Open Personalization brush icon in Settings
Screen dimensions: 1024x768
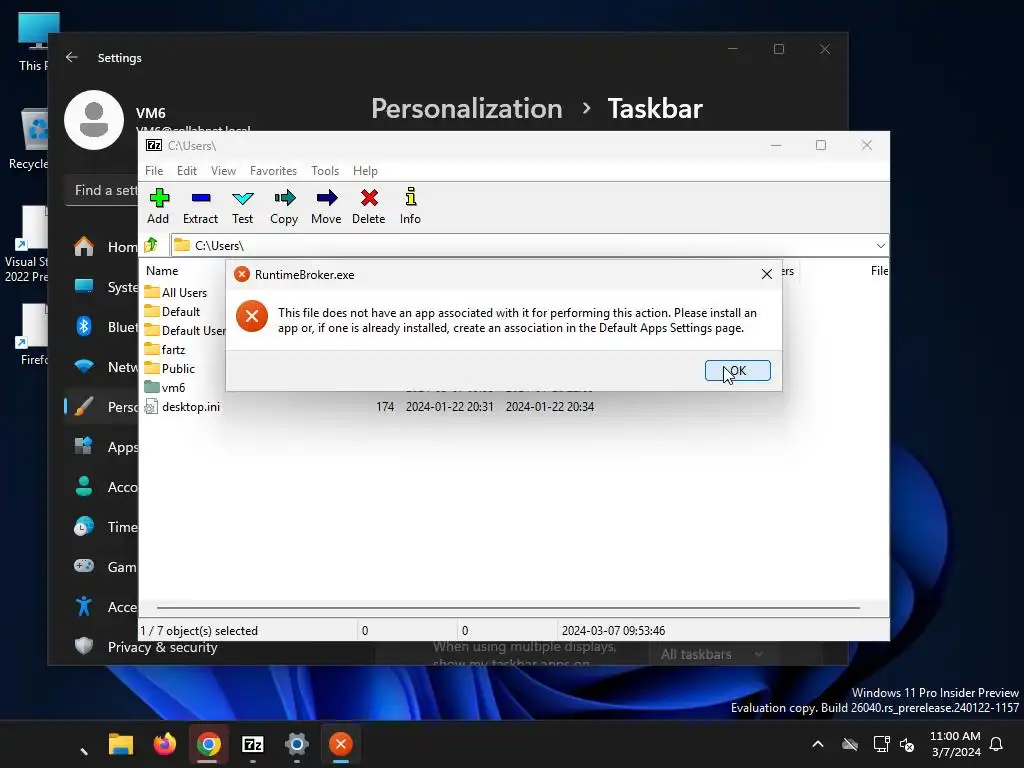coord(84,406)
